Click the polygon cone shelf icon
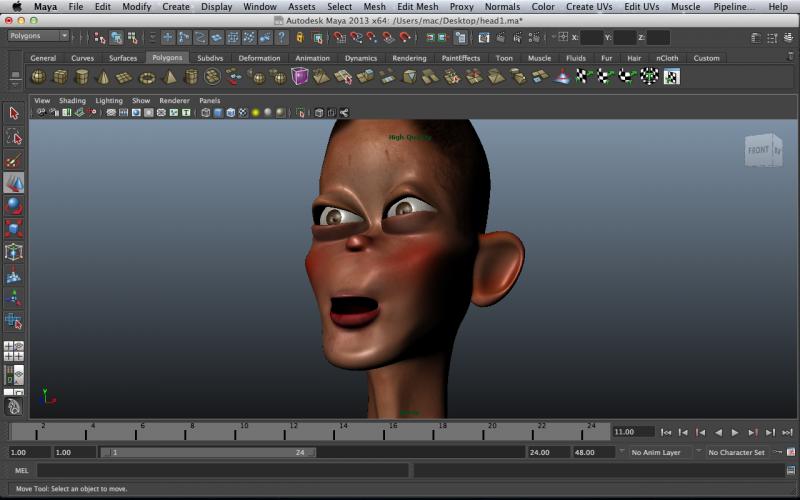Image resolution: width=800 pixels, height=500 pixels. (103, 77)
